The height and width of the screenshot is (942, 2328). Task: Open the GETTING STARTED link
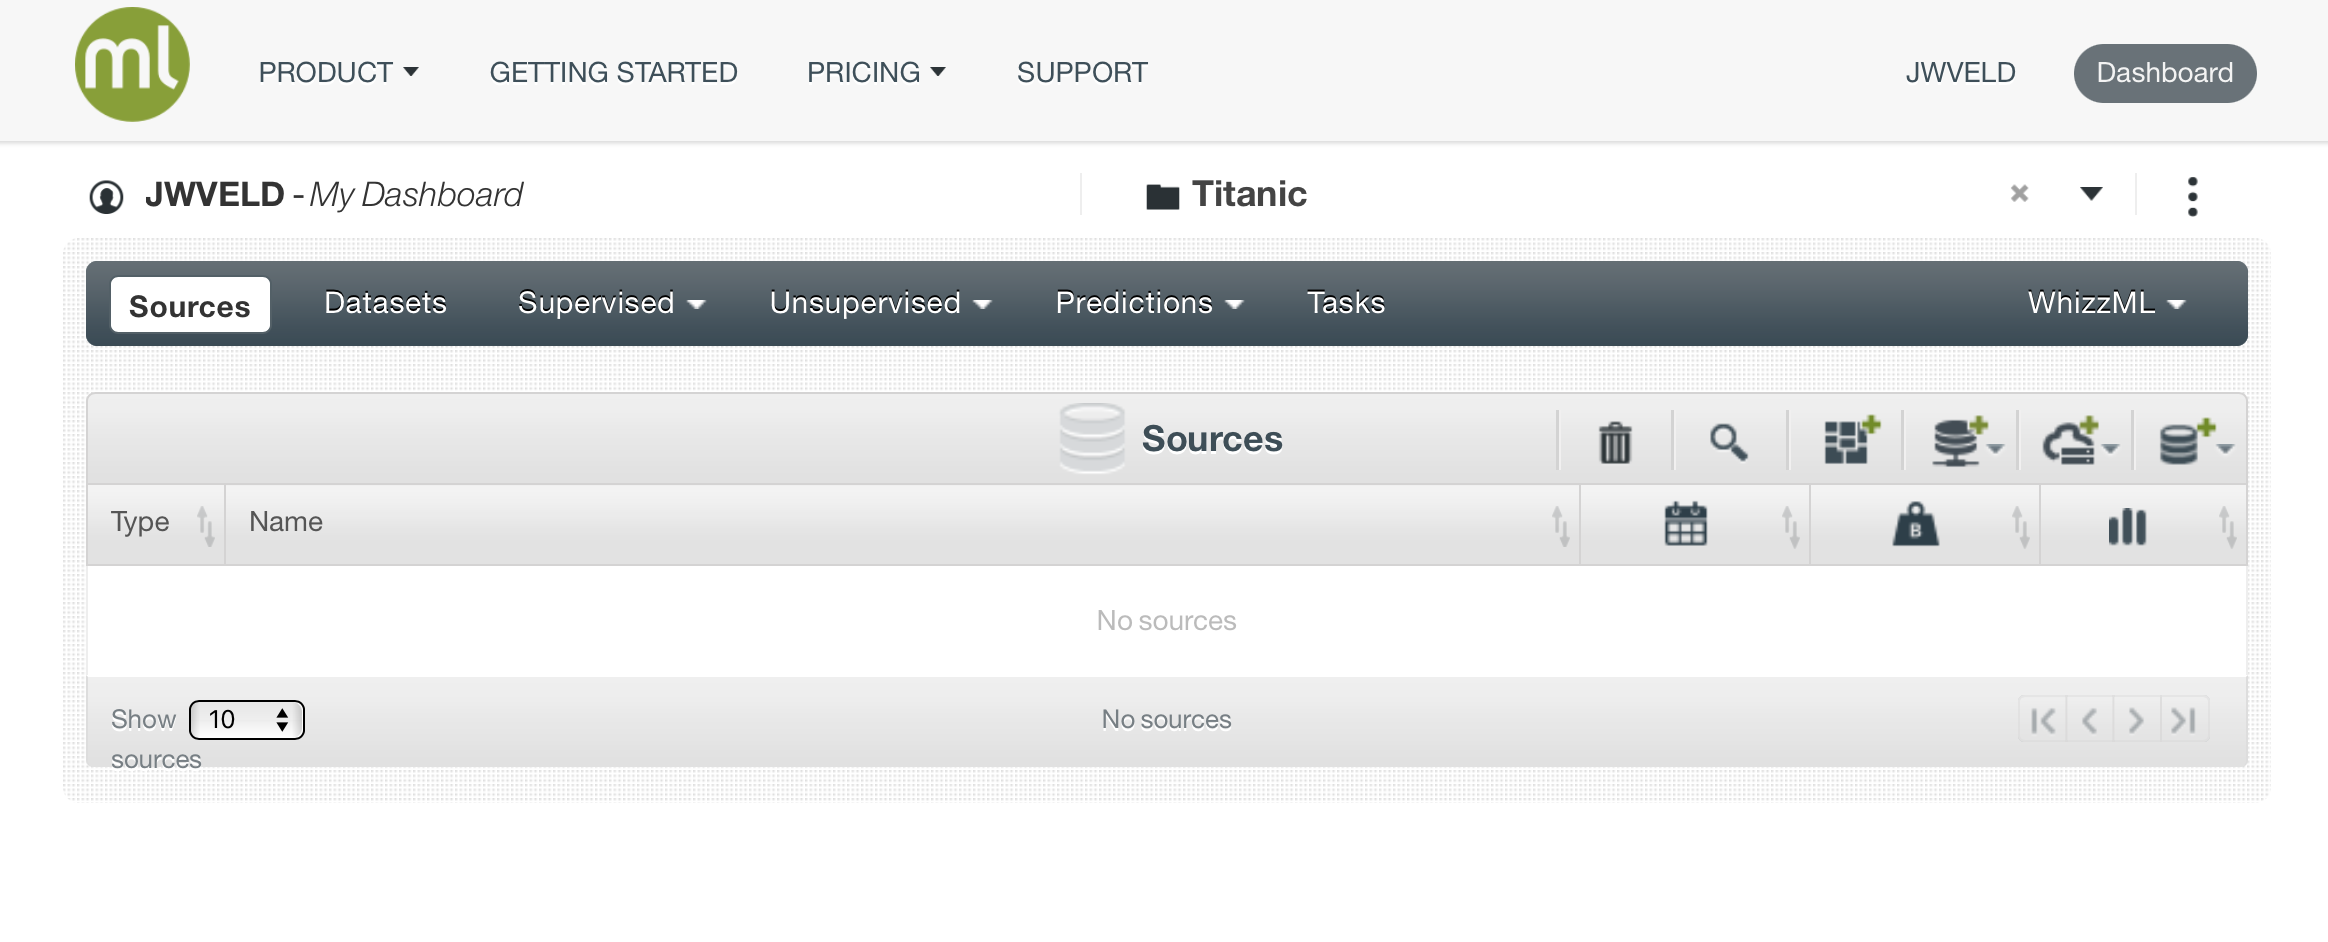613,72
